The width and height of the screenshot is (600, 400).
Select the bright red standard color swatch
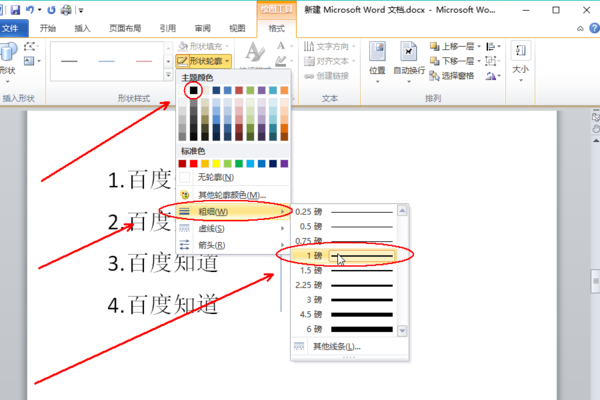pos(194,164)
